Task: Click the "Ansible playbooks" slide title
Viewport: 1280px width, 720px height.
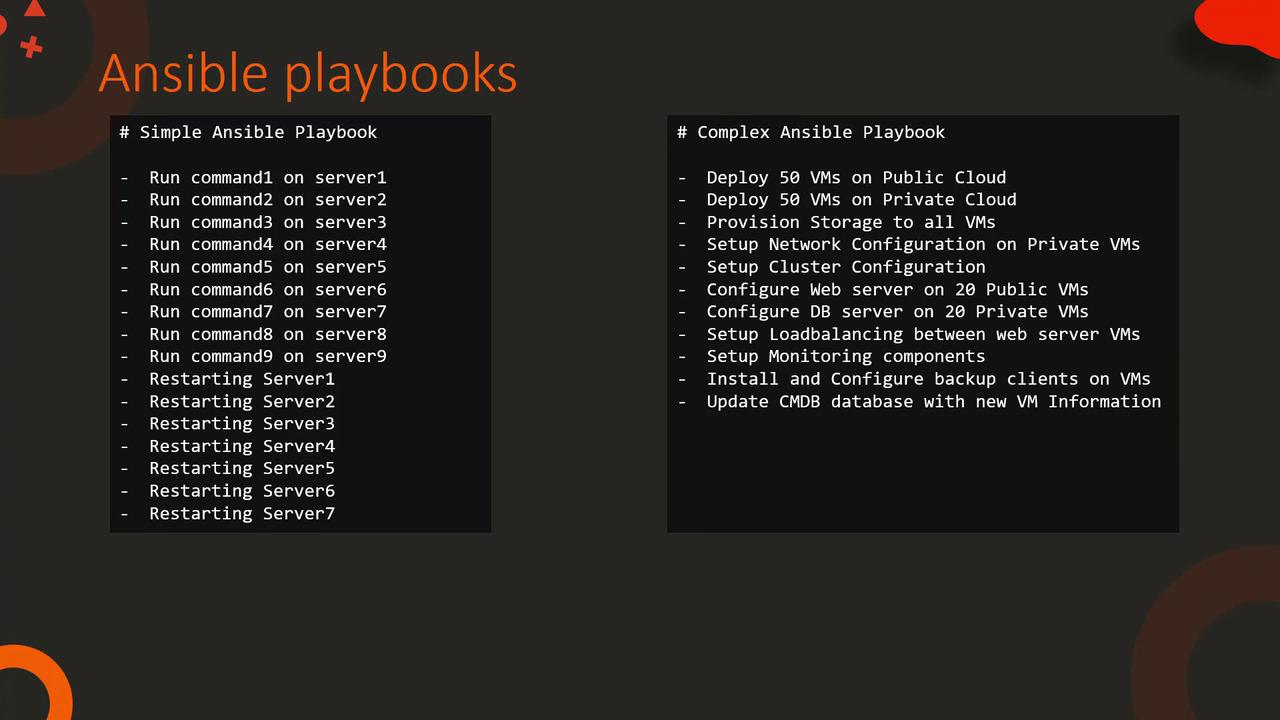Action: click(308, 73)
